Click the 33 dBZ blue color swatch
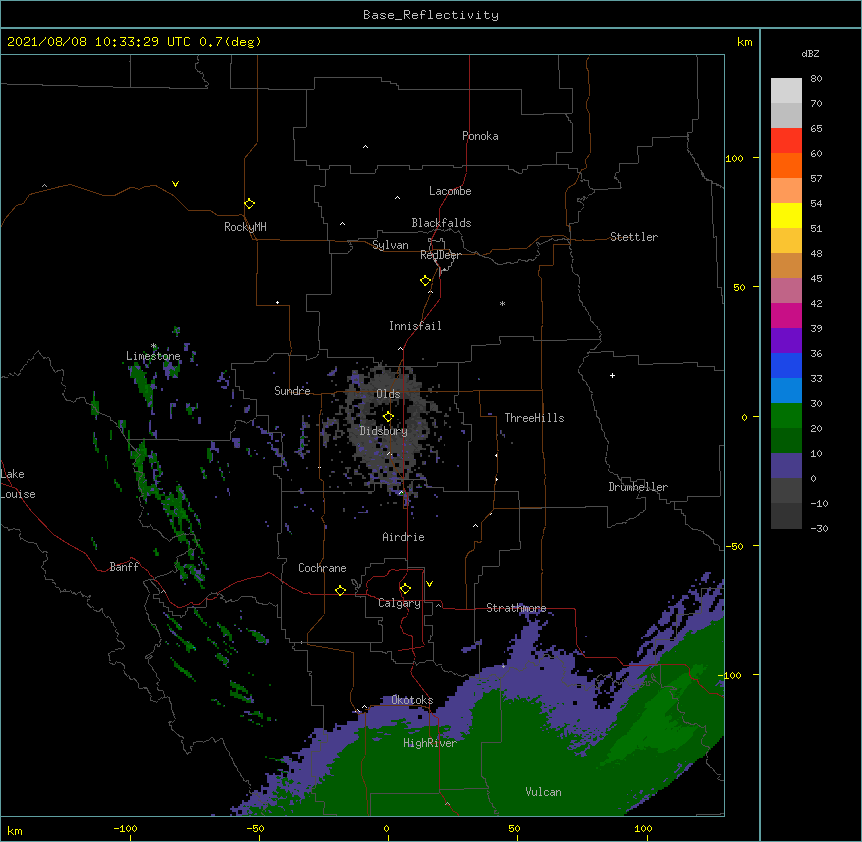The height and width of the screenshot is (842, 862). click(x=786, y=365)
